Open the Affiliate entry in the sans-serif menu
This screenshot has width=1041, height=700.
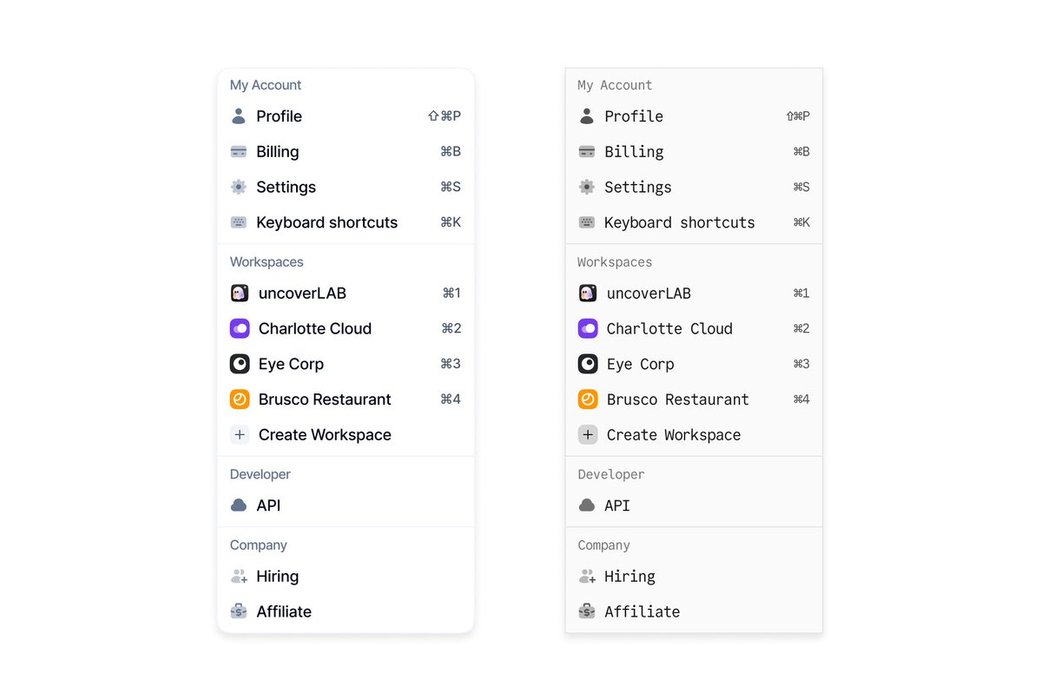283,612
